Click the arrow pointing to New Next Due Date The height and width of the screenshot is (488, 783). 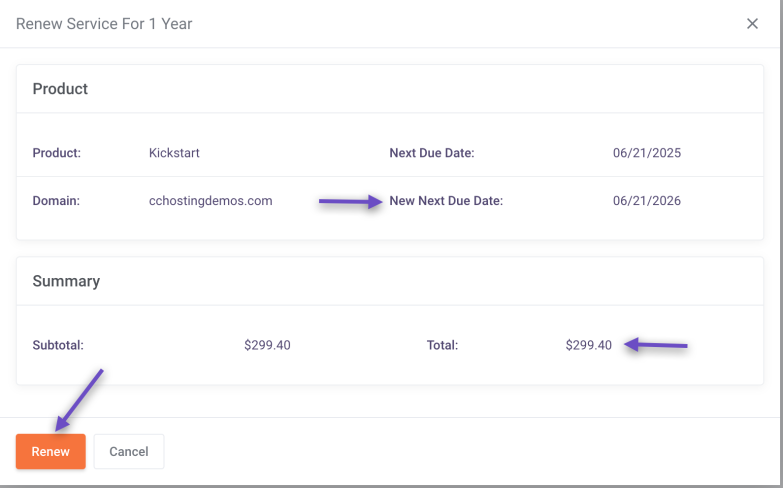point(350,202)
